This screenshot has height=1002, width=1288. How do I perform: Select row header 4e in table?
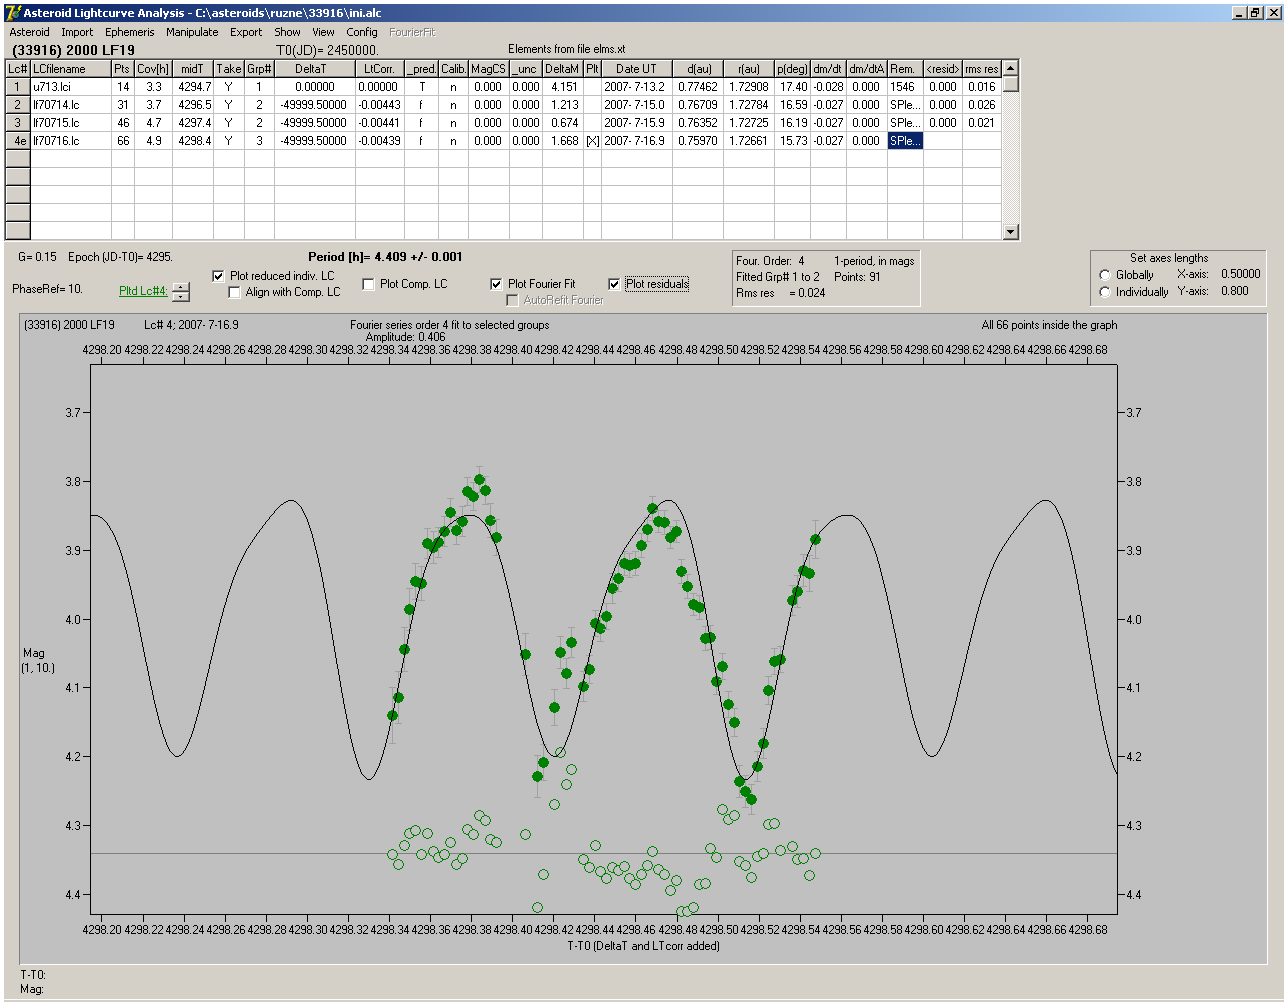point(17,141)
